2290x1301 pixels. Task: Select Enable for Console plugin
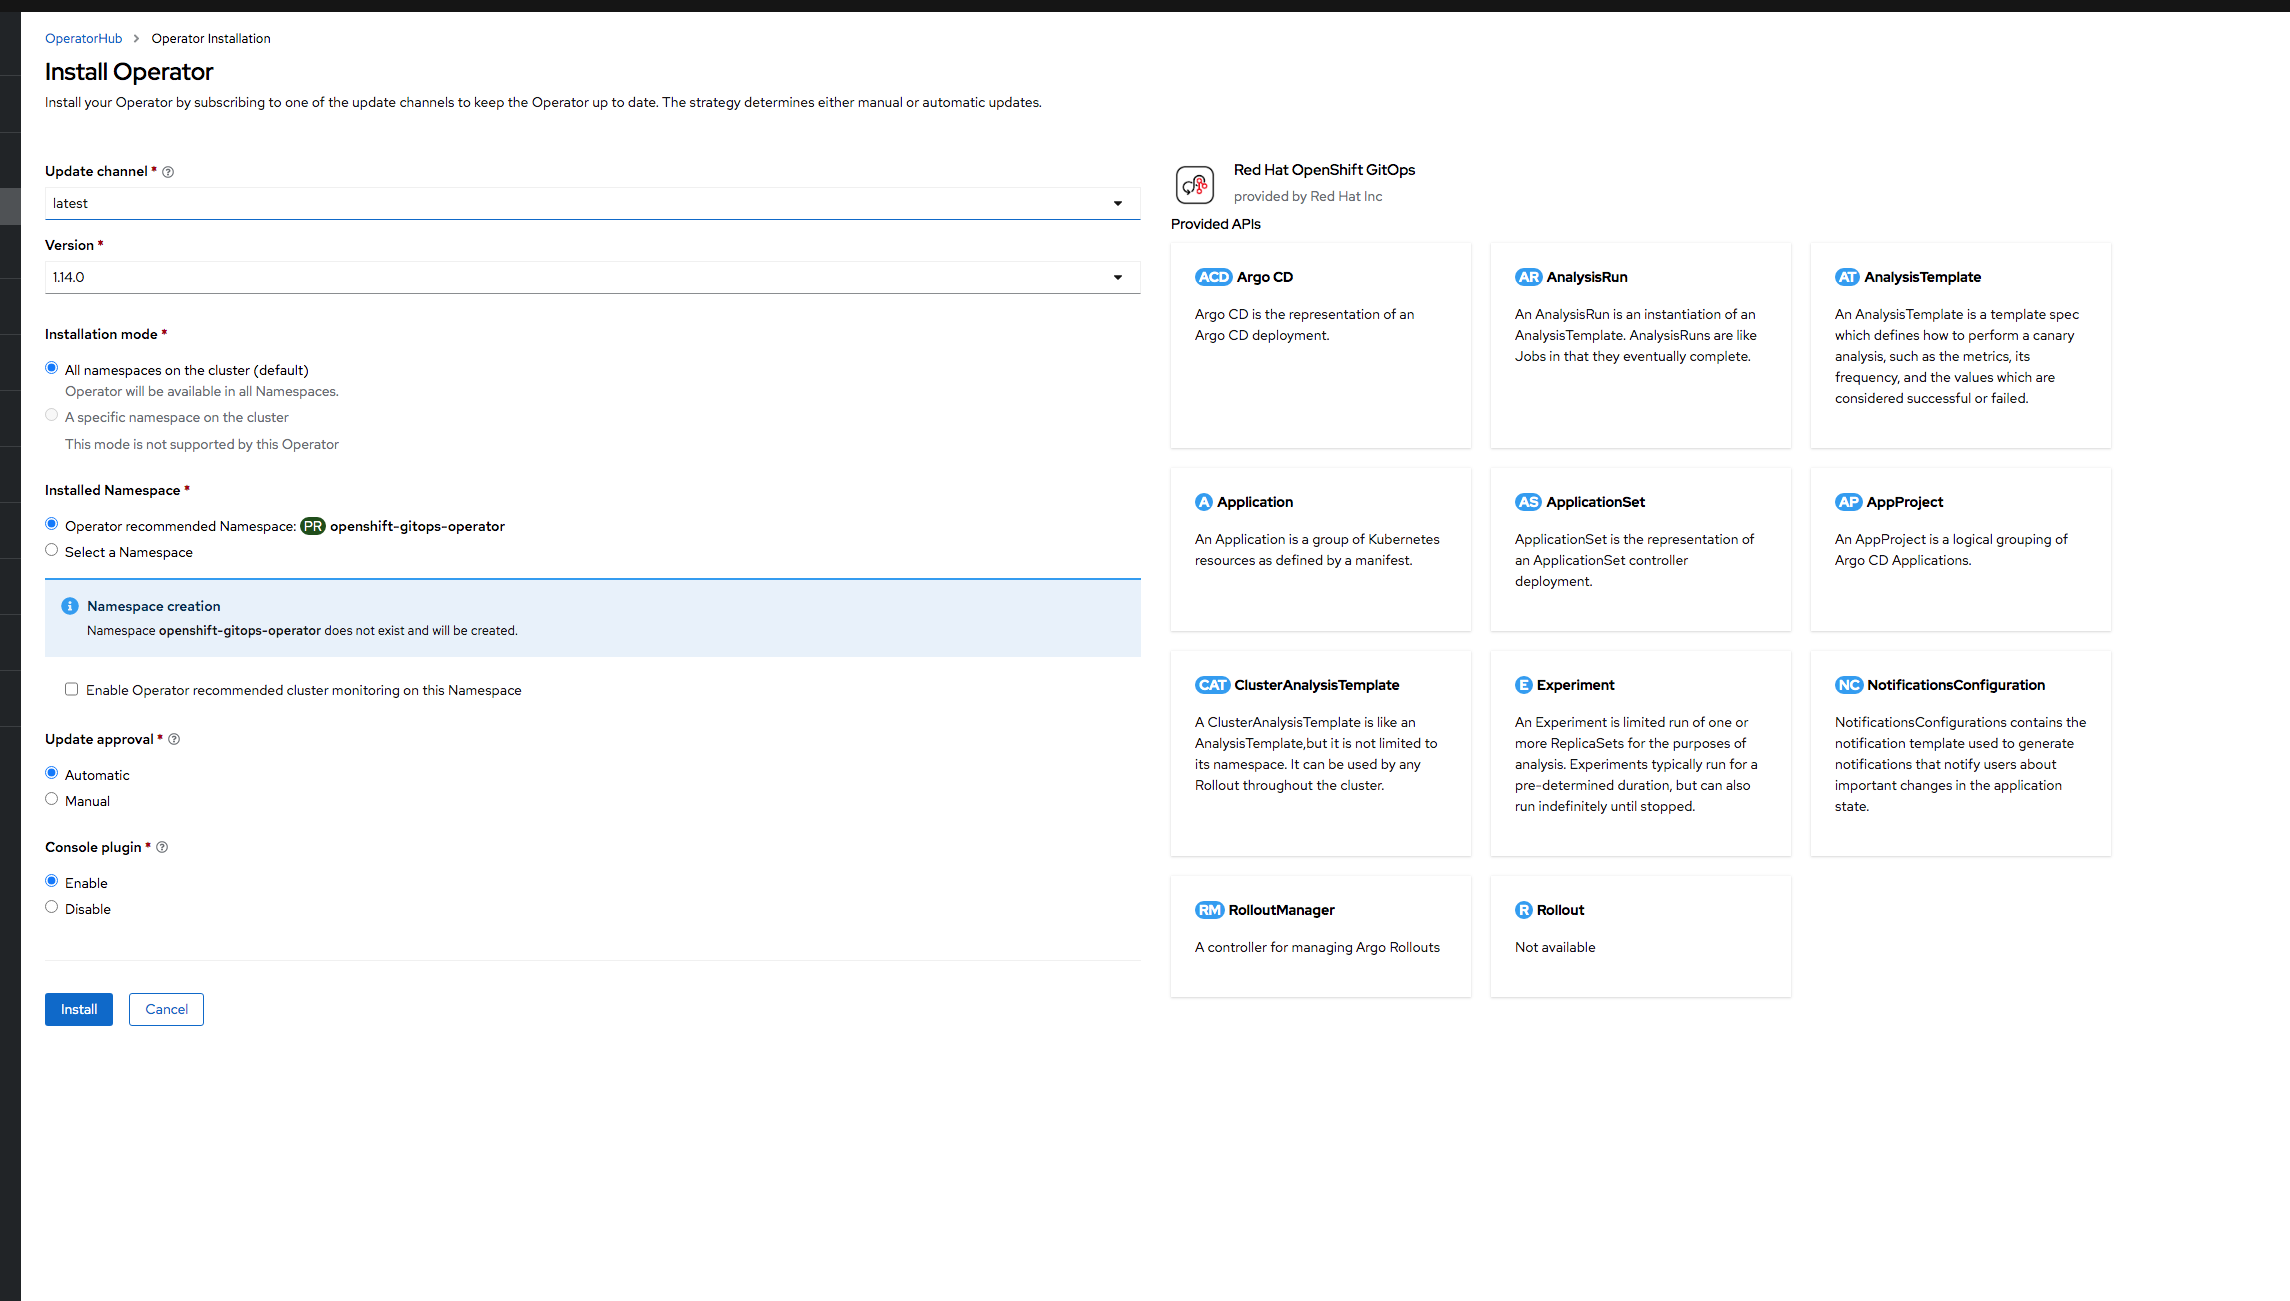click(x=52, y=882)
